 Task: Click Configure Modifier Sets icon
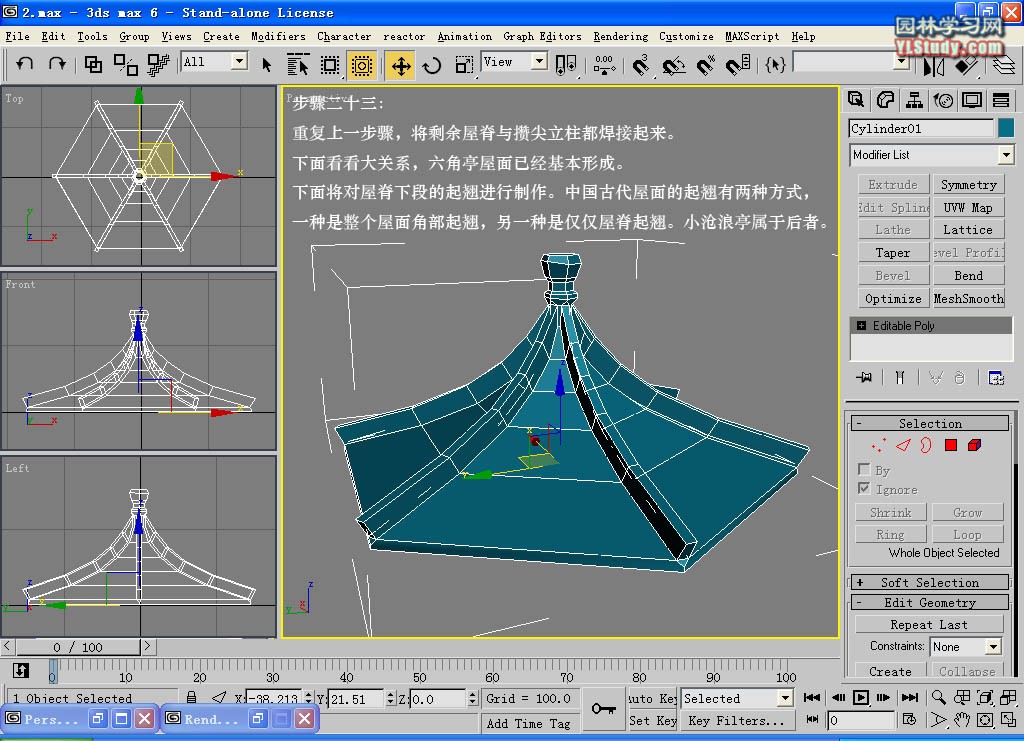996,378
